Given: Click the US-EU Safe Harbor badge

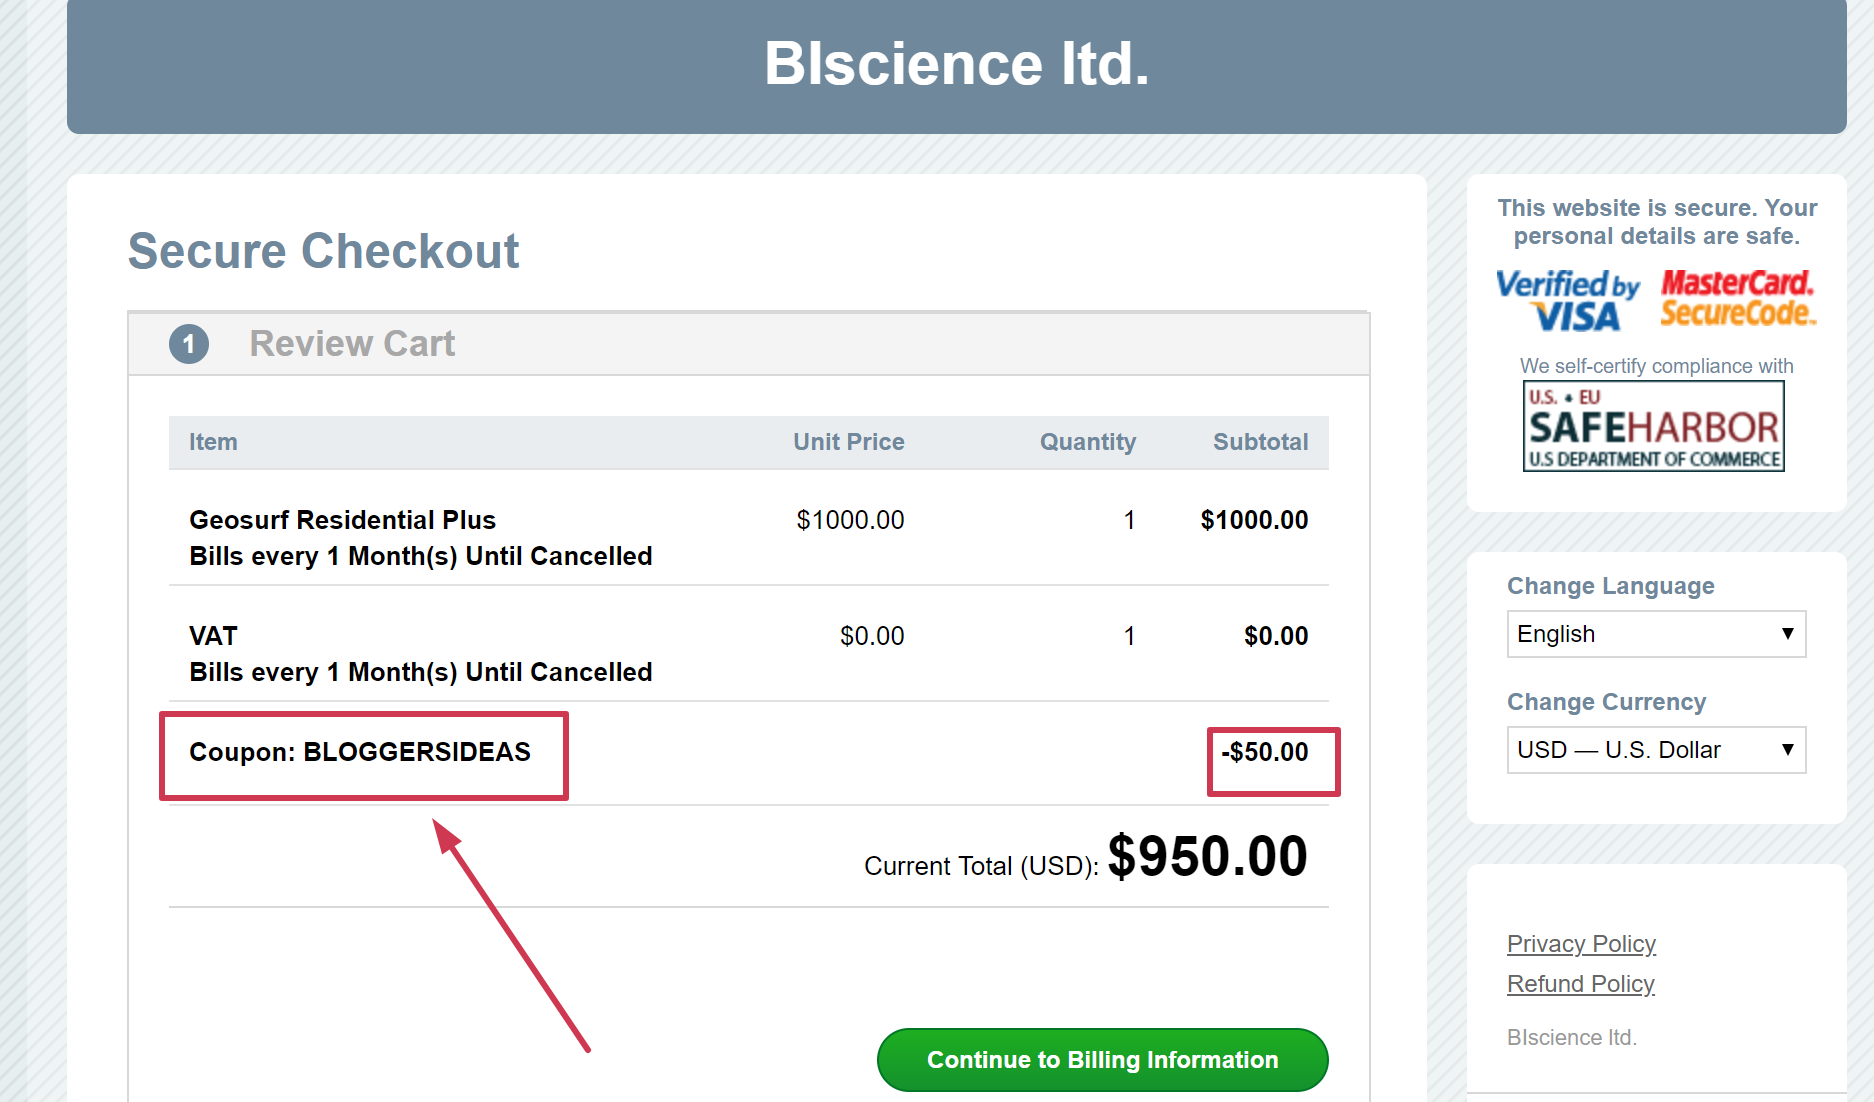Looking at the screenshot, I should (1653, 426).
